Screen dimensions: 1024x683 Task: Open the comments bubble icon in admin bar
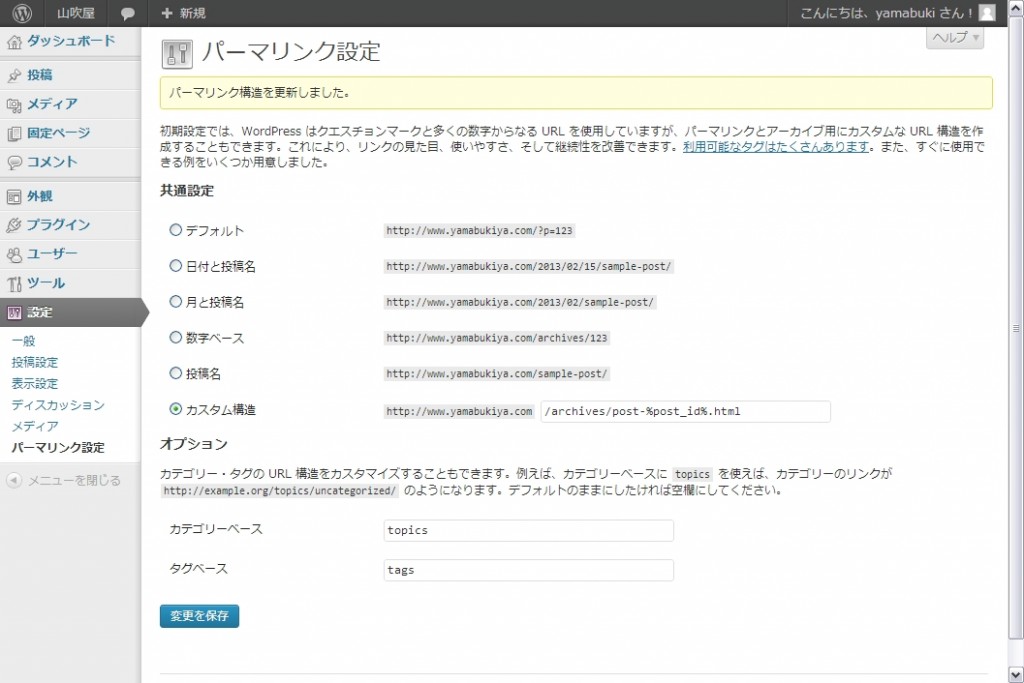[x=127, y=13]
